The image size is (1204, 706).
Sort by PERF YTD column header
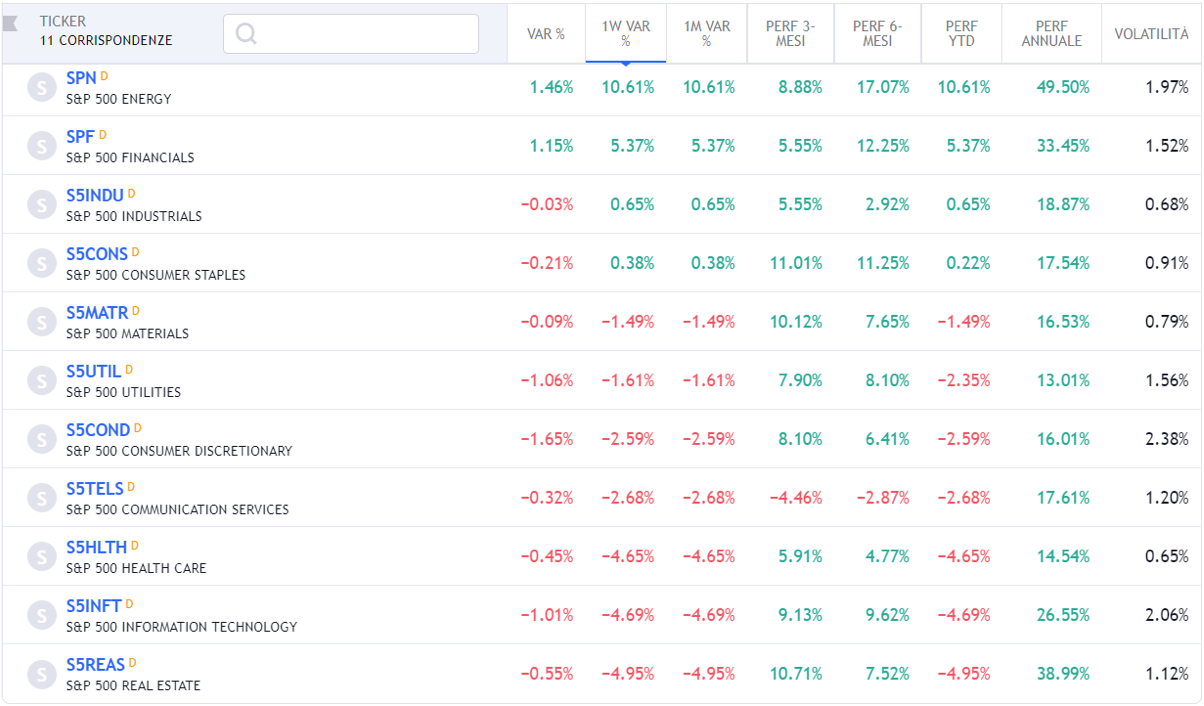point(961,34)
